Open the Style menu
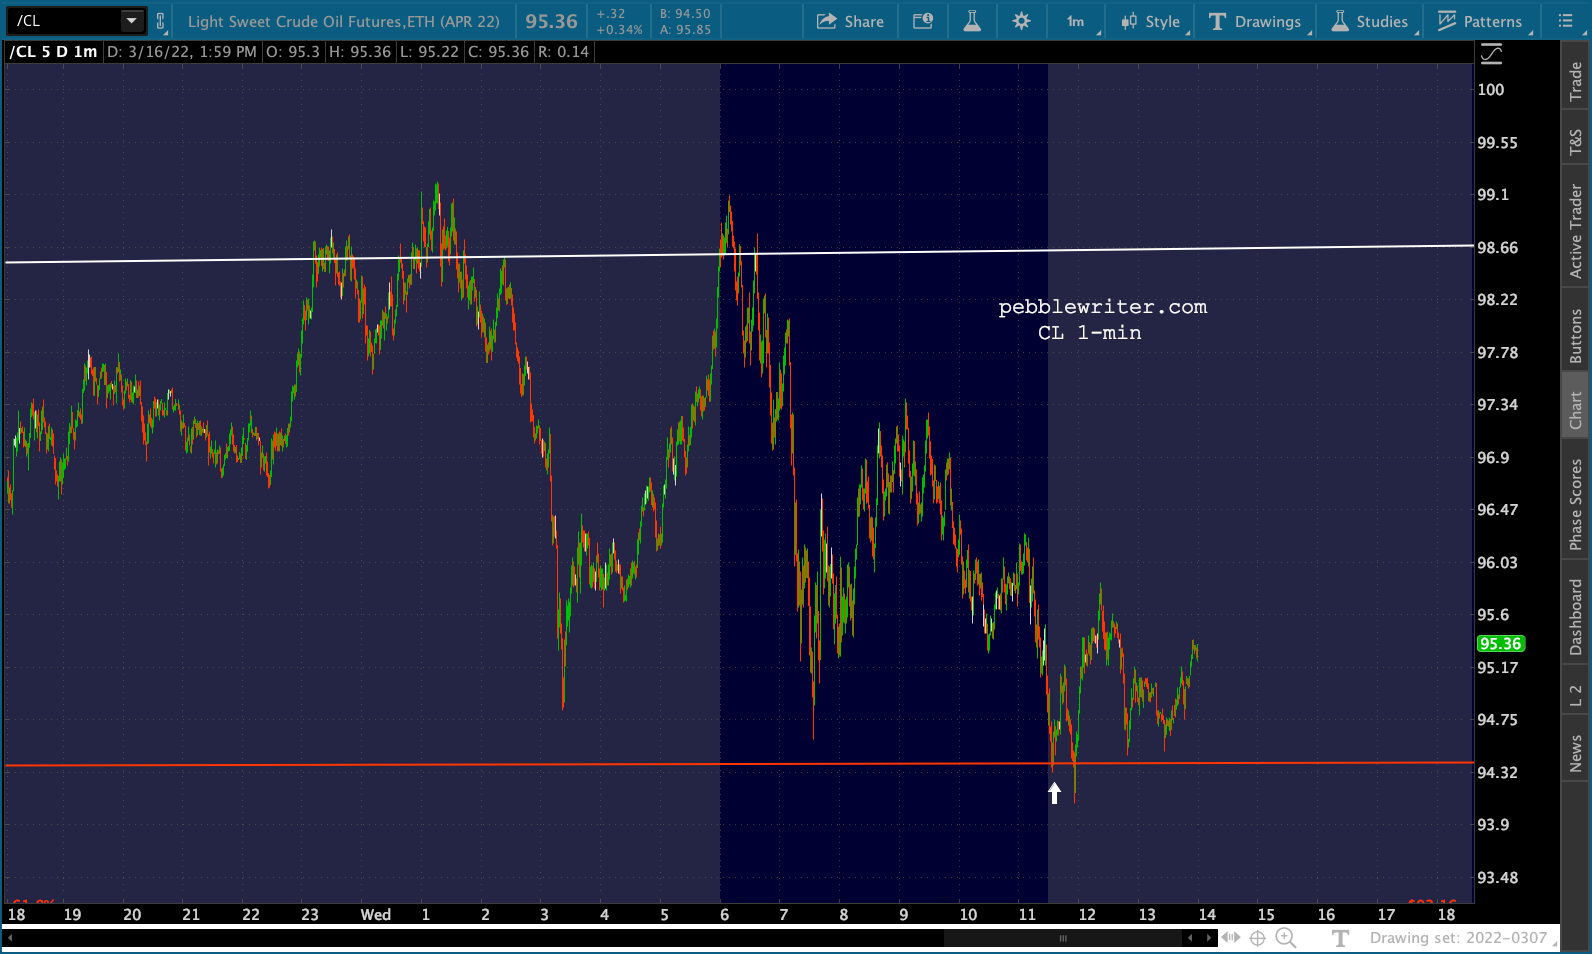The height and width of the screenshot is (954, 1592). click(x=1152, y=21)
